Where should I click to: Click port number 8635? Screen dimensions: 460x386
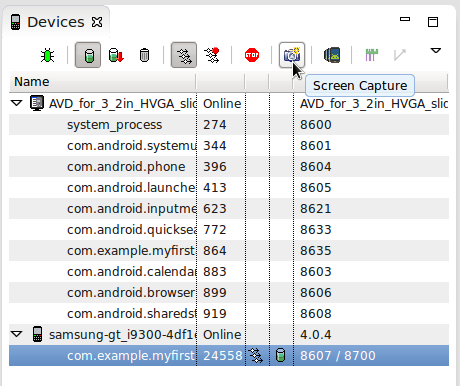coord(316,251)
